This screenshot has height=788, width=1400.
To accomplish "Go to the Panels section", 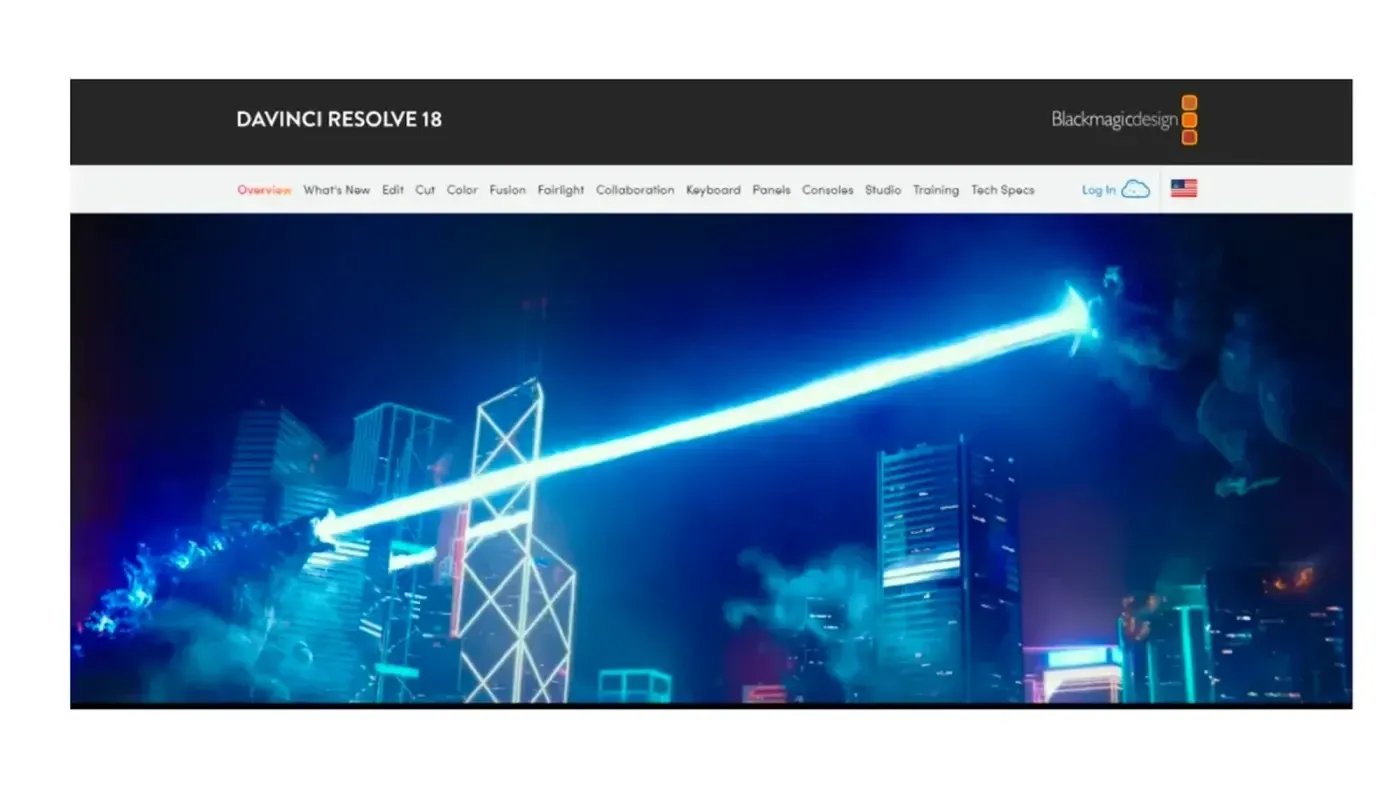I will coord(771,190).
